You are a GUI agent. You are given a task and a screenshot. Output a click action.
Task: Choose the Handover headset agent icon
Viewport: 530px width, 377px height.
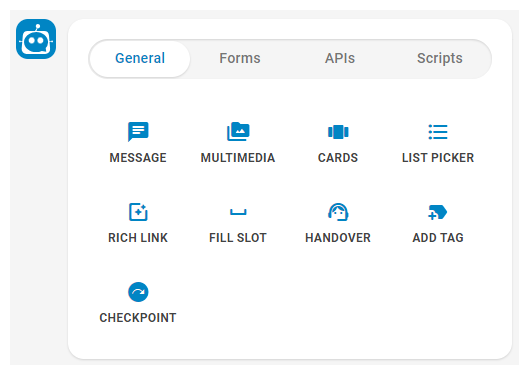point(338,212)
